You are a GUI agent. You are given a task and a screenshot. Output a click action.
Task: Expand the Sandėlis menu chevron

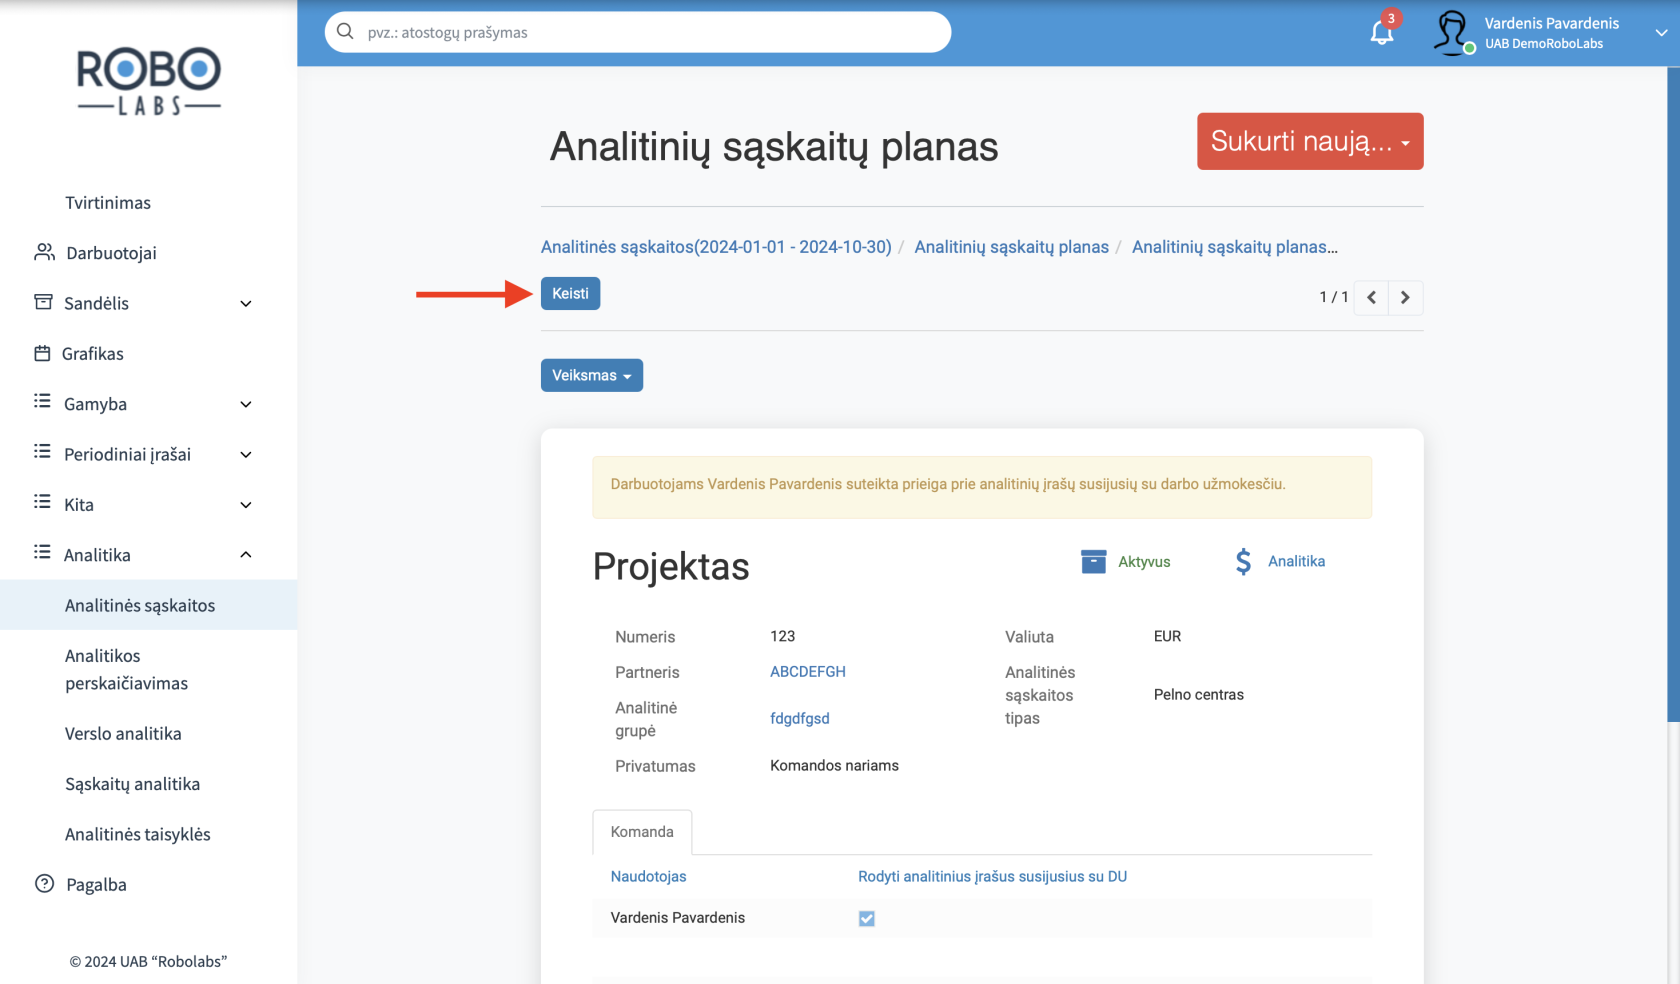coord(246,304)
